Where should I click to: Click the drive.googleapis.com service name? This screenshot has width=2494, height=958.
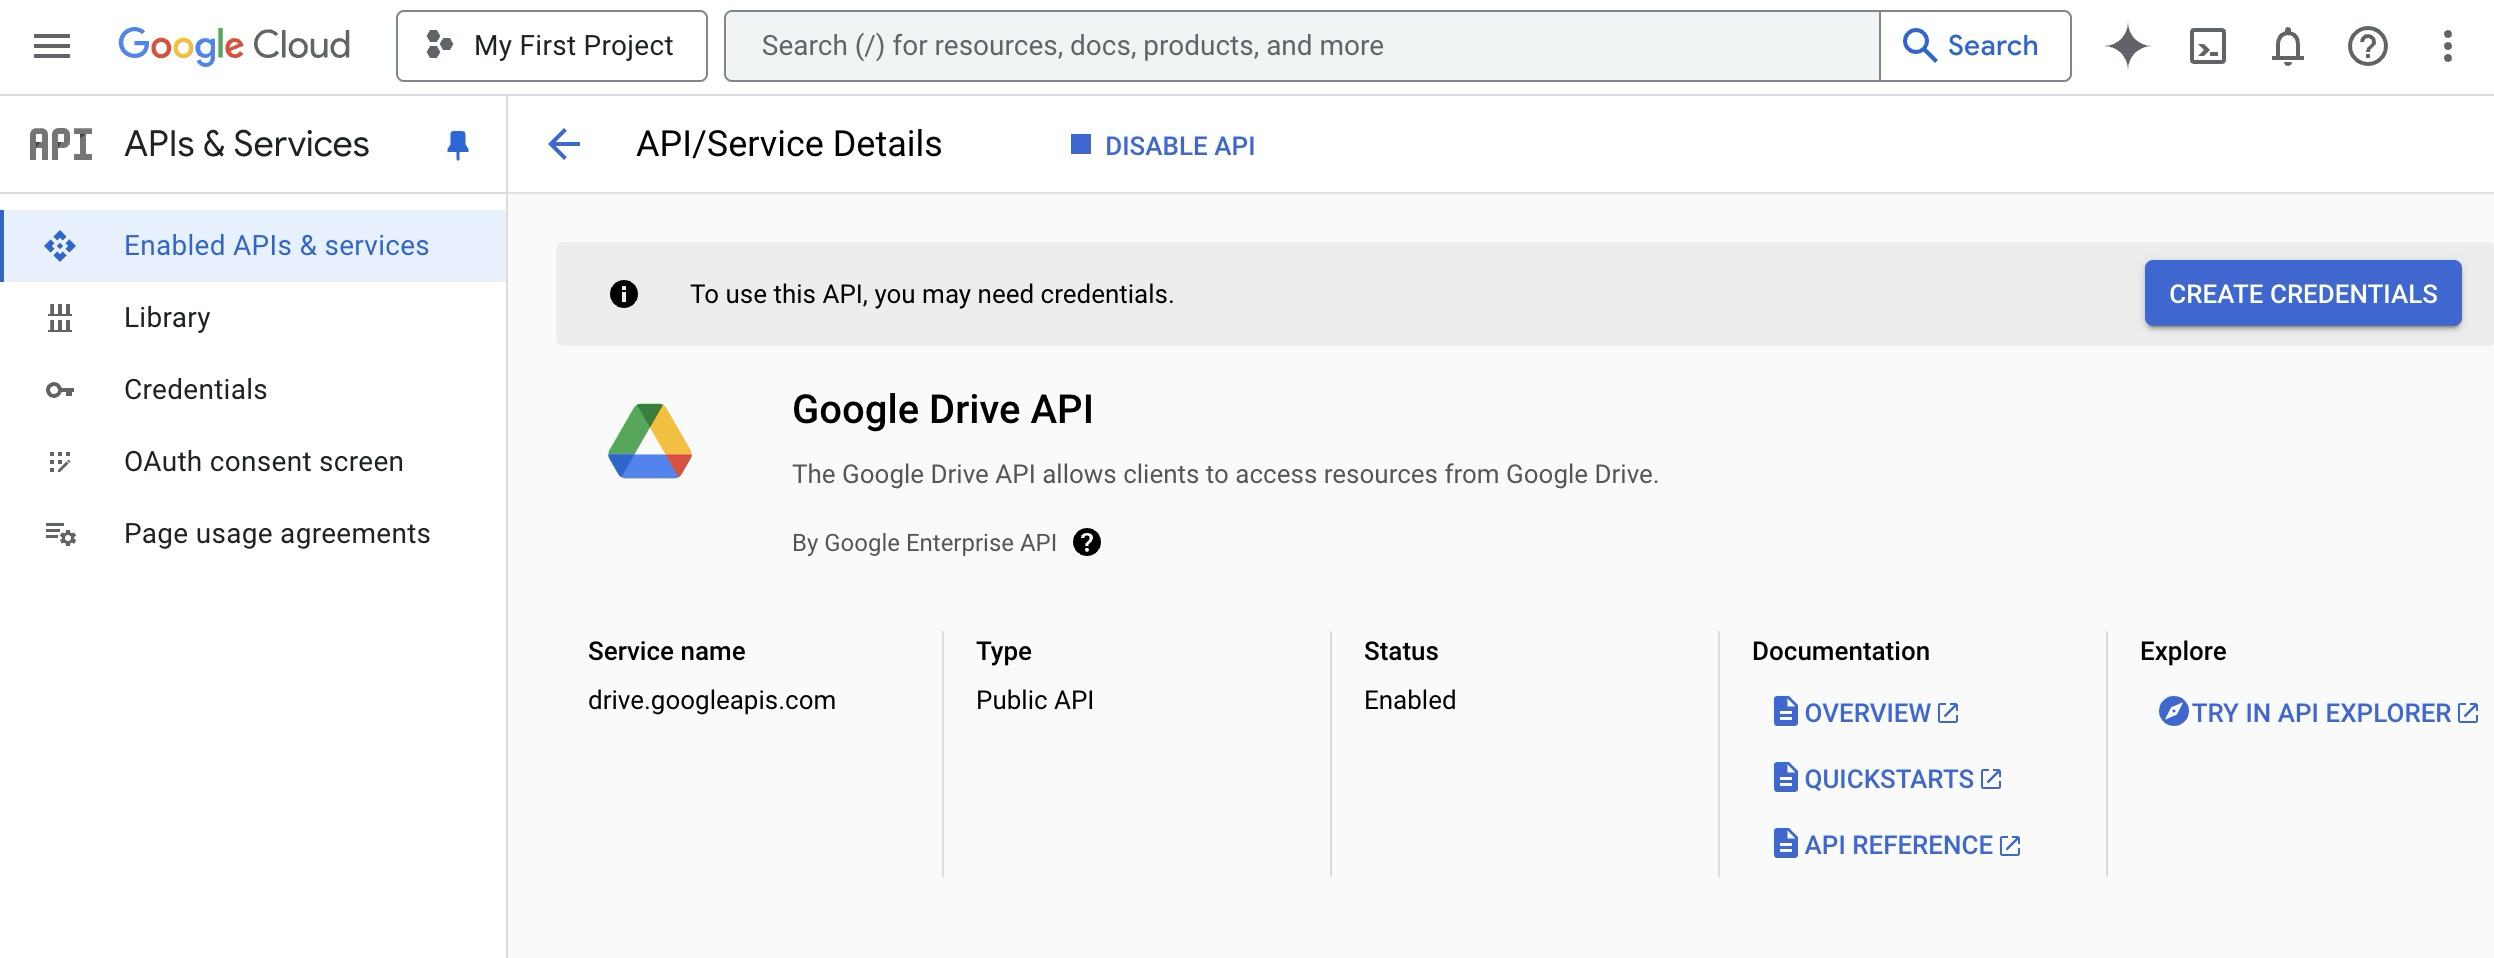[712, 700]
